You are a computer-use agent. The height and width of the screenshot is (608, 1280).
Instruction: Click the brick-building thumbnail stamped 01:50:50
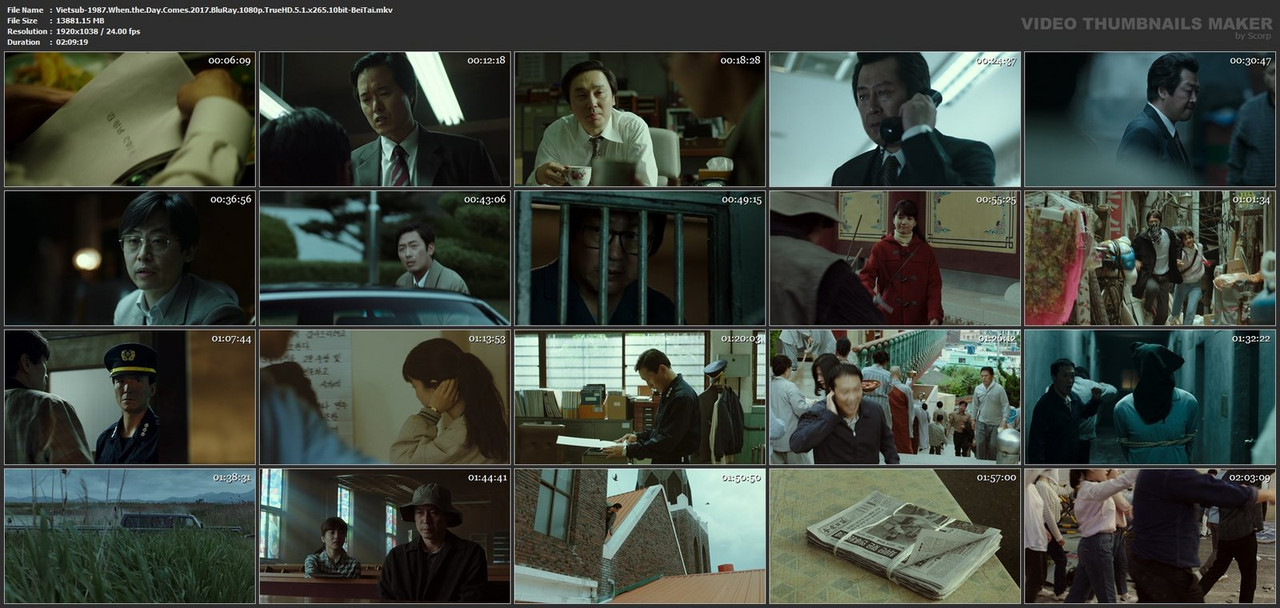[x=640, y=537]
